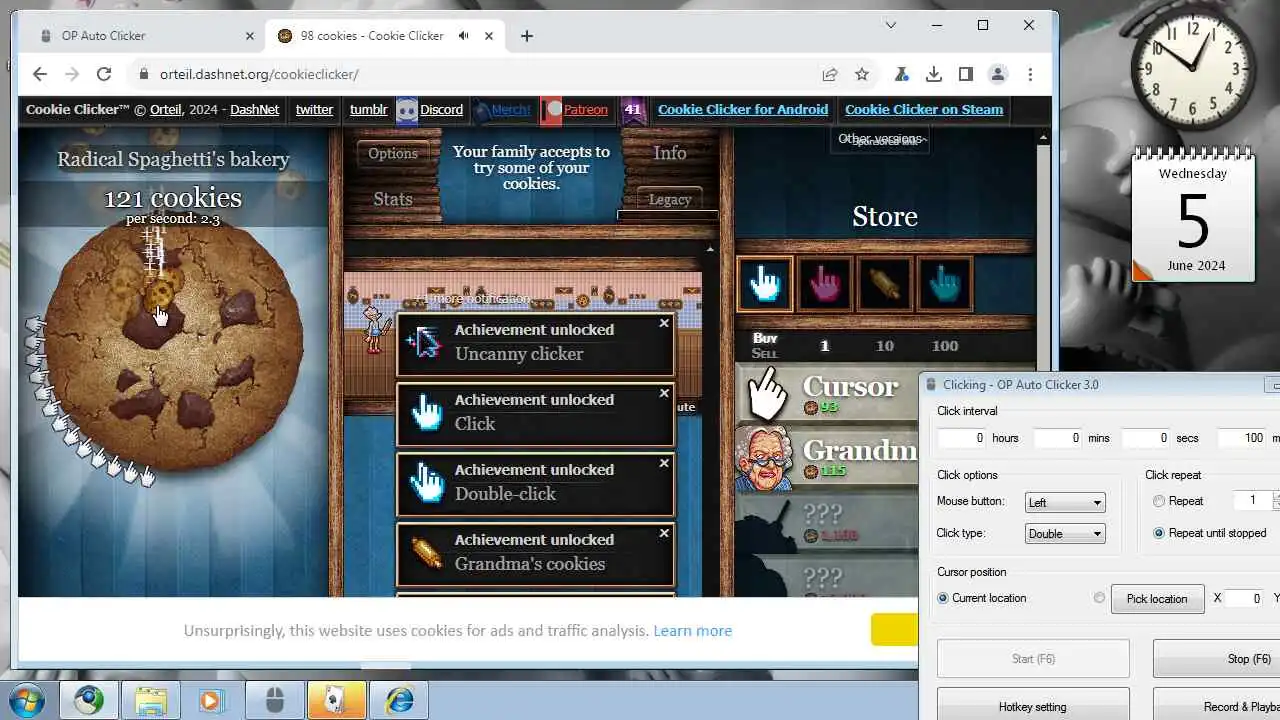This screenshot has width=1280, height=720.
Task: Open the Chrome profile icon
Action: (998, 74)
